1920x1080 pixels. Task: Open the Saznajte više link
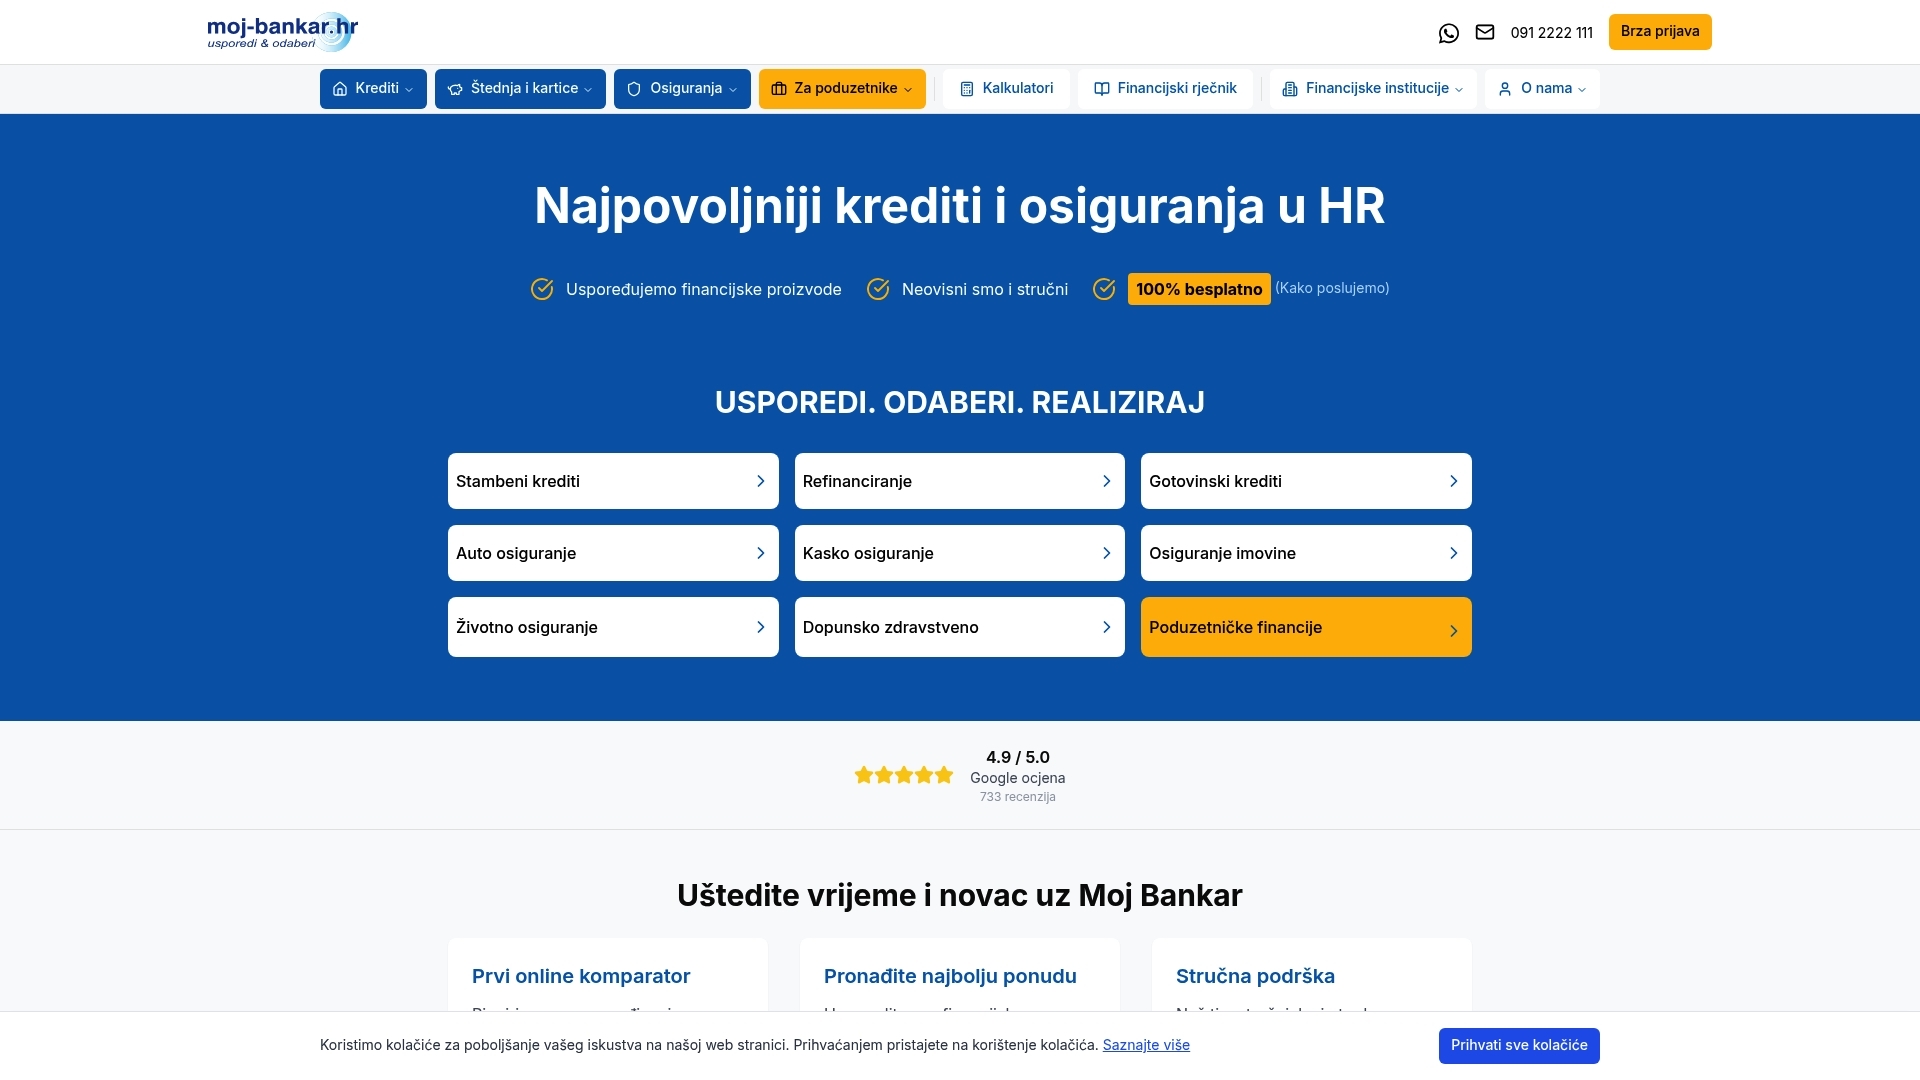coord(1146,1044)
